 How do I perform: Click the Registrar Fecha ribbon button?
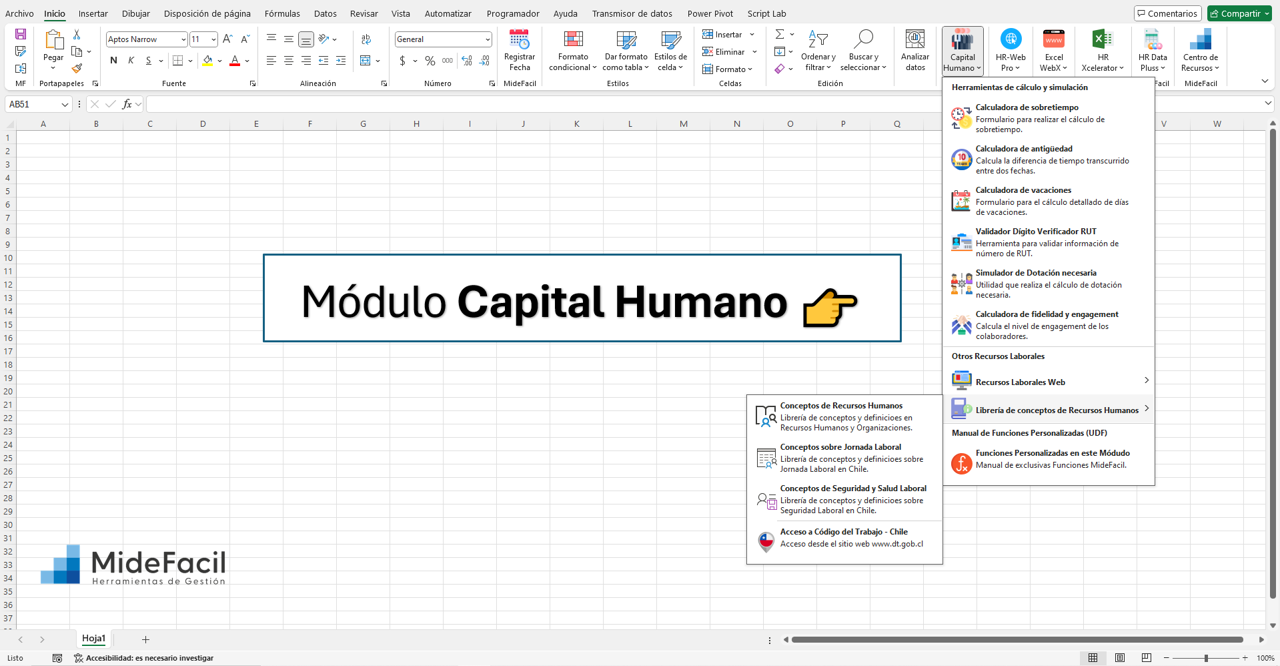(519, 50)
